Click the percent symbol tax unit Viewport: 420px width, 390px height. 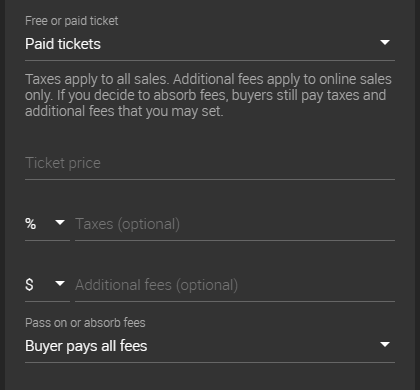coord(30,224)
